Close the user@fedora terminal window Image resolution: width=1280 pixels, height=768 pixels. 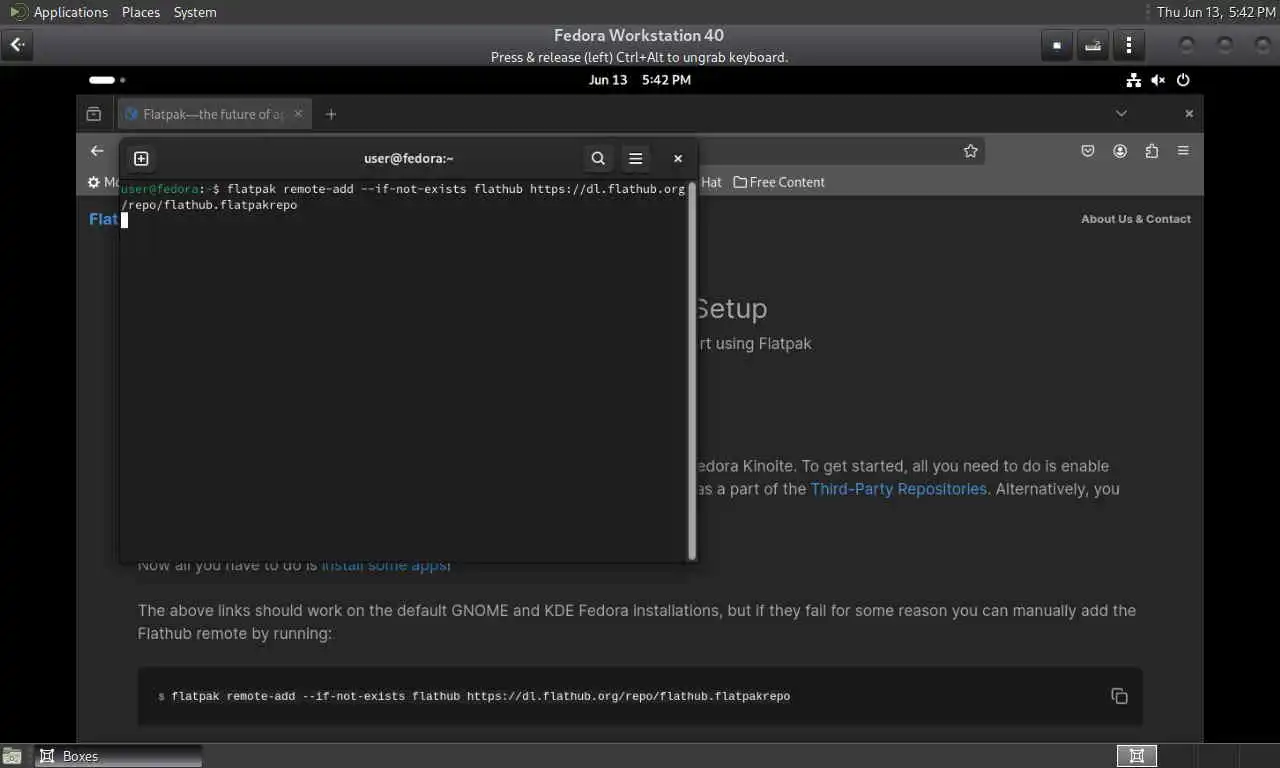[678, 158]
